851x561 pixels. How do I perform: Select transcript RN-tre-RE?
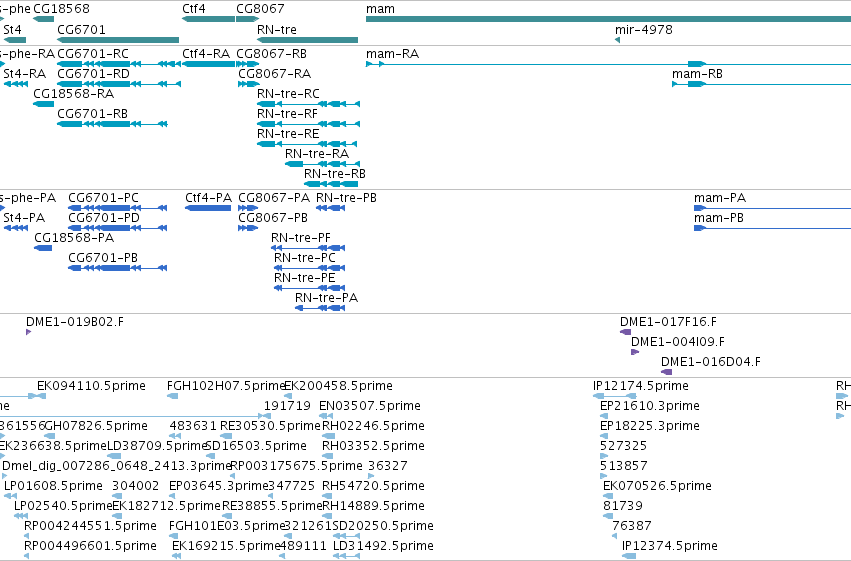click(307, 144)
